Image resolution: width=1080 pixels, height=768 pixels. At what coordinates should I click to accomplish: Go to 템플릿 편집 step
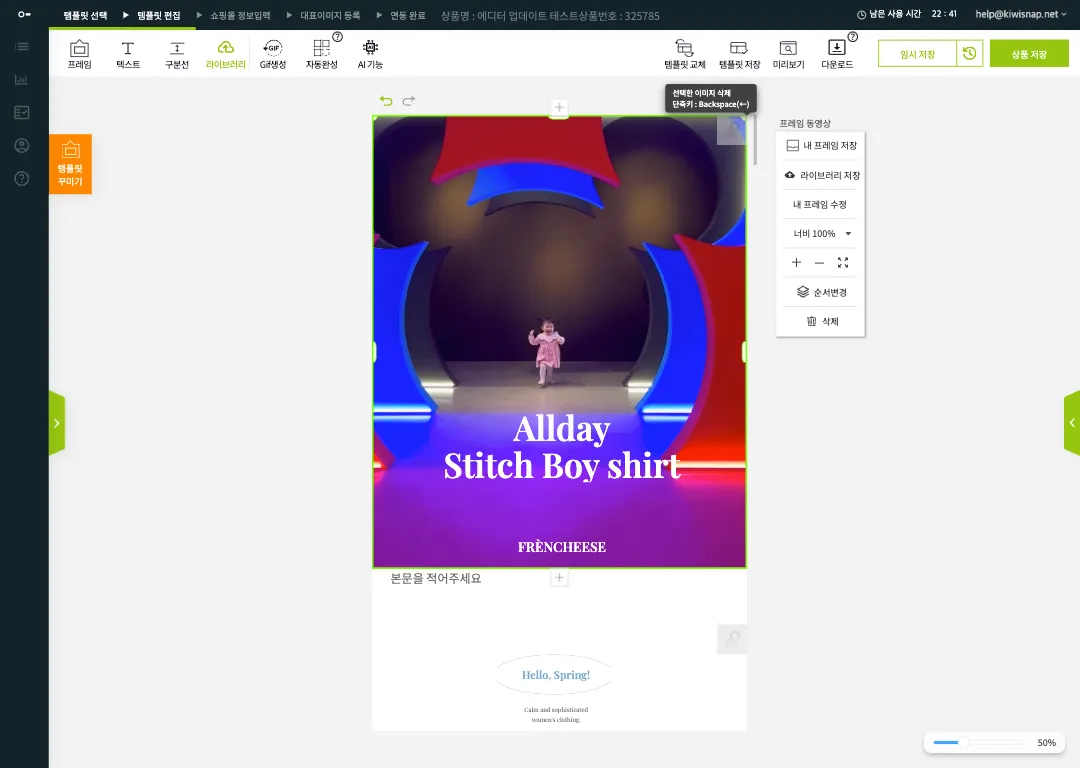pyautogui.click(x=159, y=15)
